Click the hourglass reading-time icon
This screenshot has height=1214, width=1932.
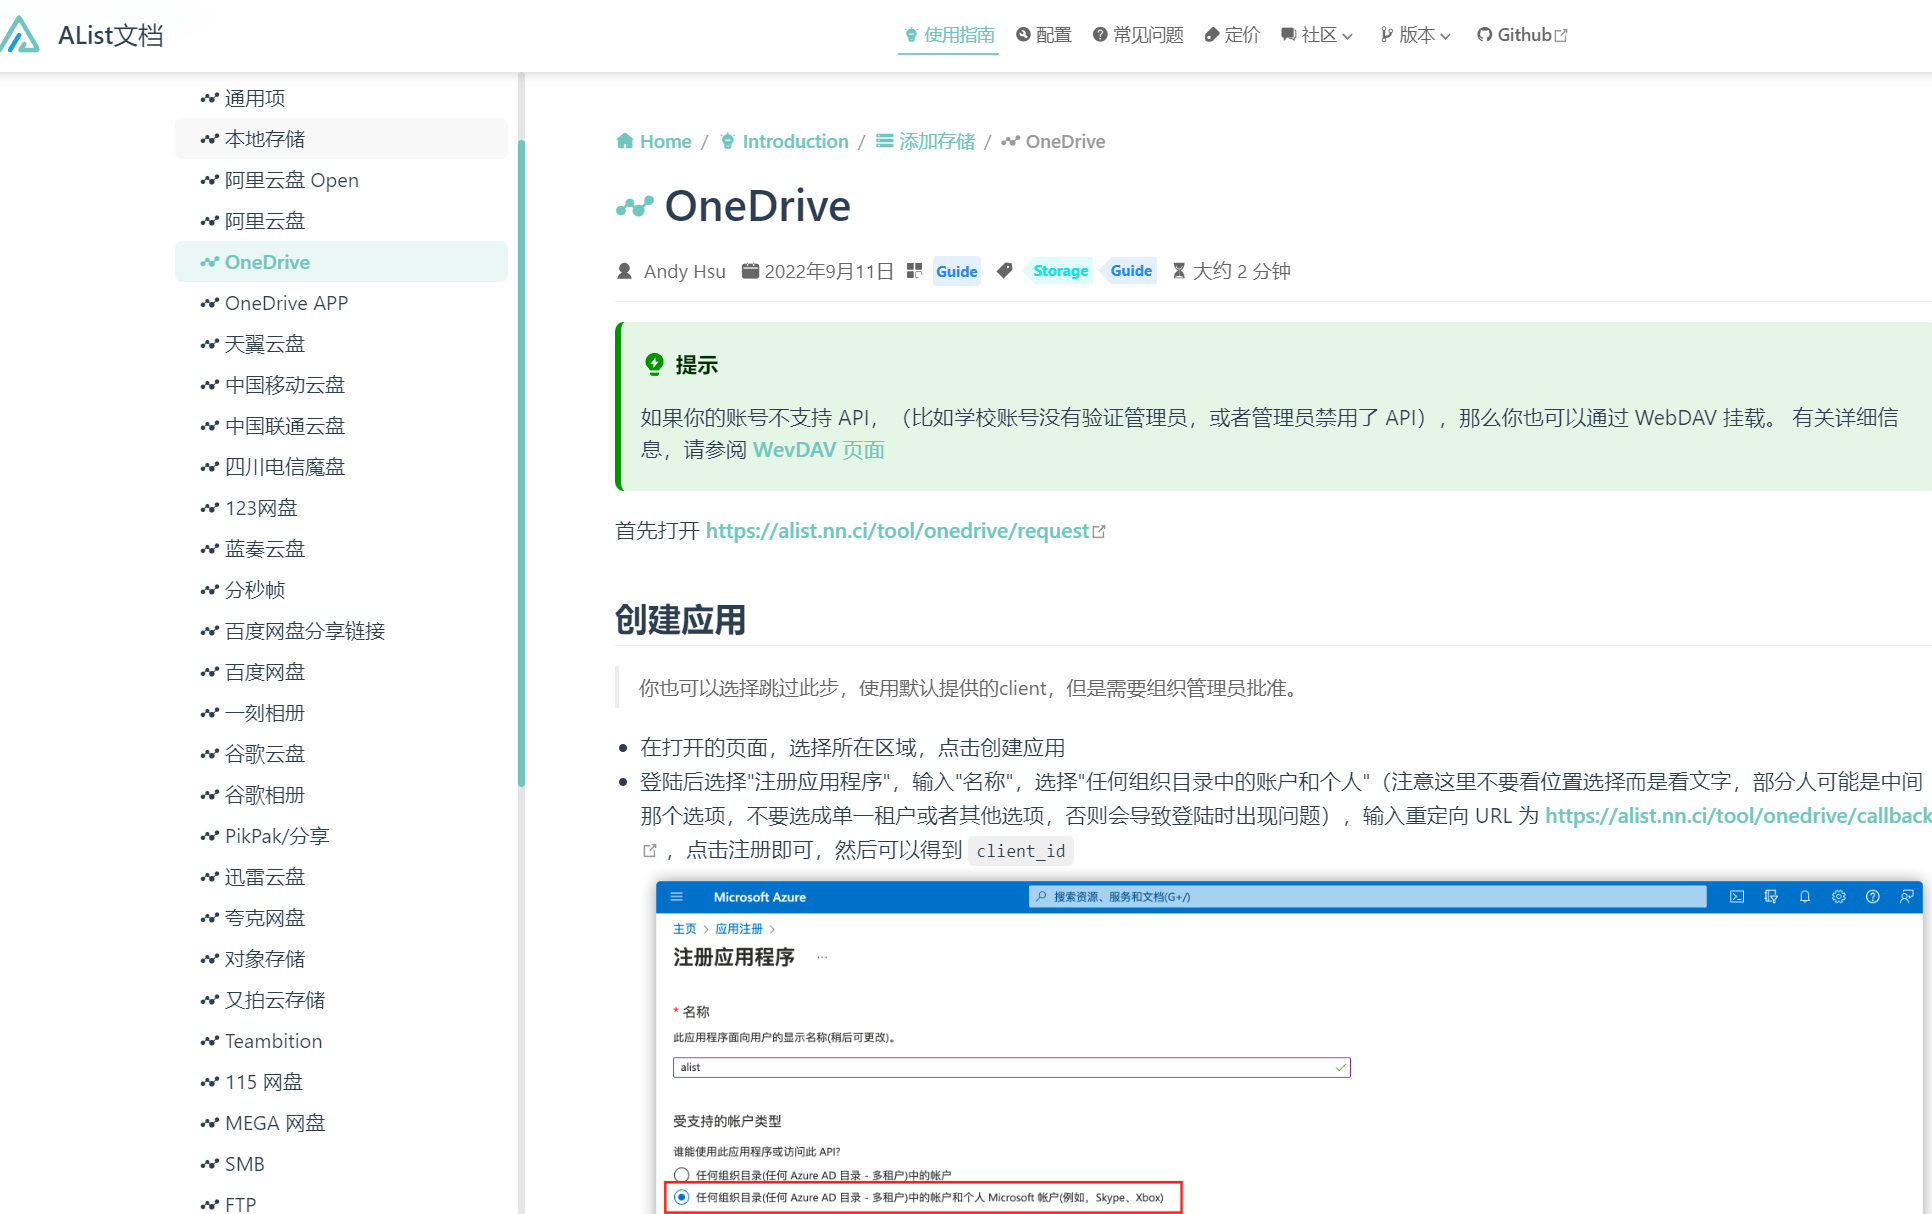[x=1179, y=271]
